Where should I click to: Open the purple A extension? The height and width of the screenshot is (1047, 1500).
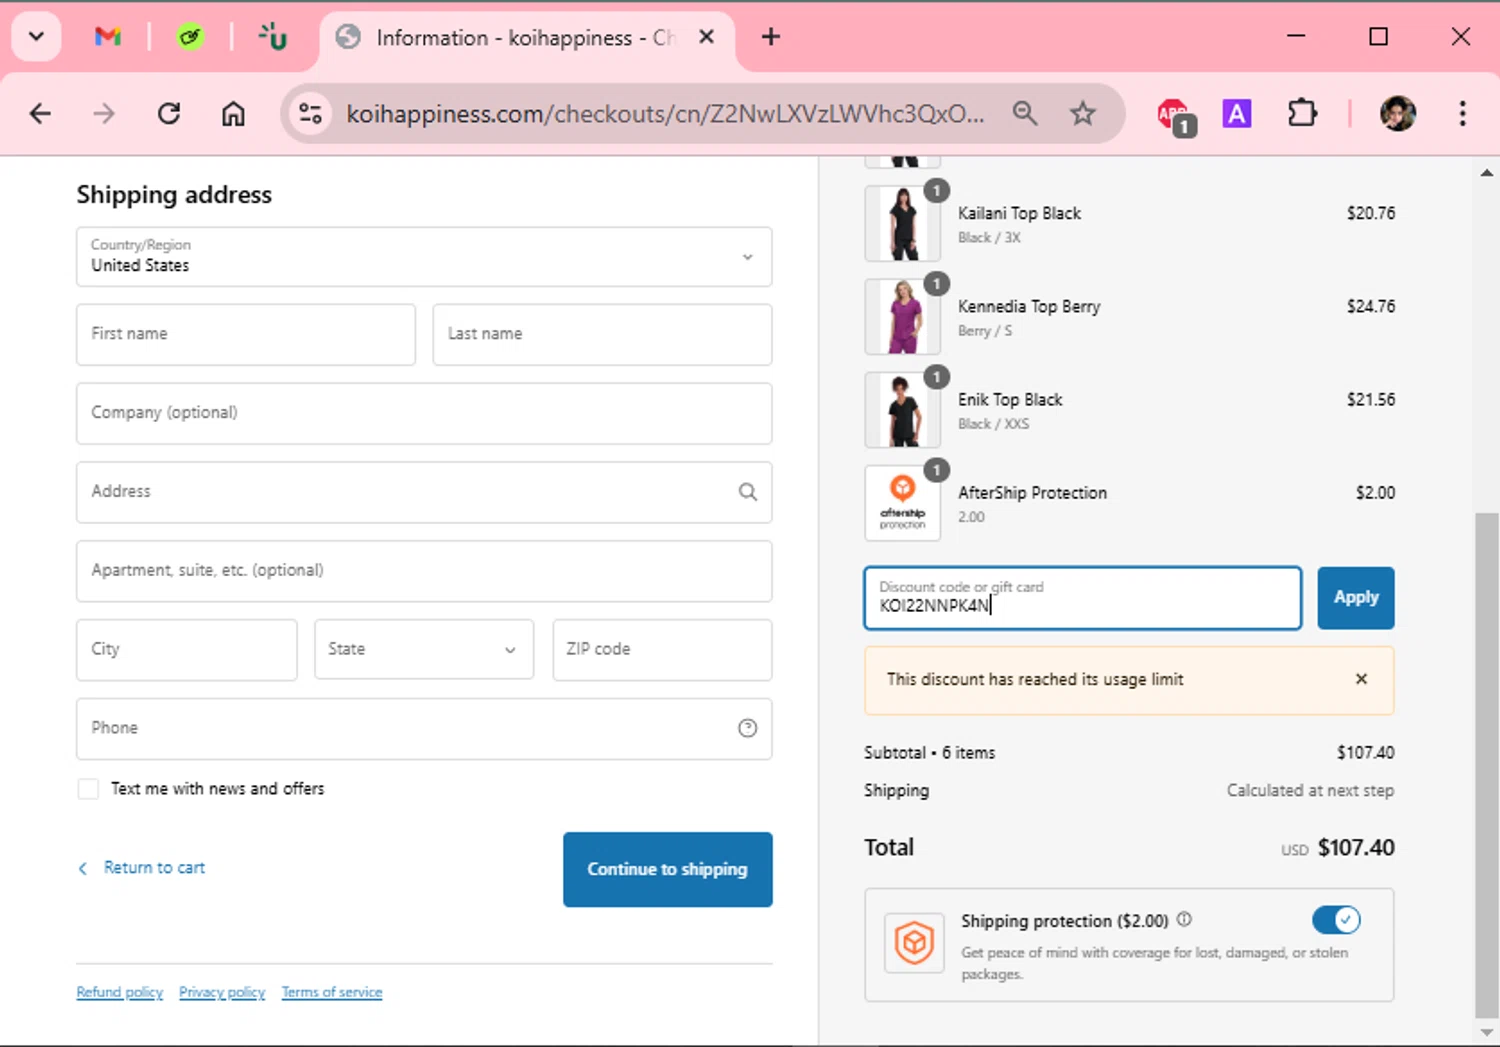(x=1237, y=114)
